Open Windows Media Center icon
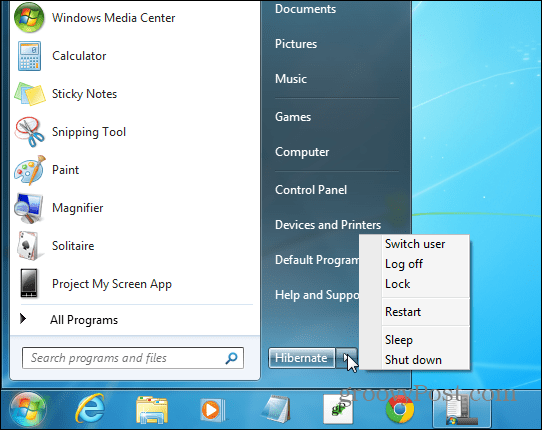The height and width of the screenshot is (430, 542). (29, 18)
